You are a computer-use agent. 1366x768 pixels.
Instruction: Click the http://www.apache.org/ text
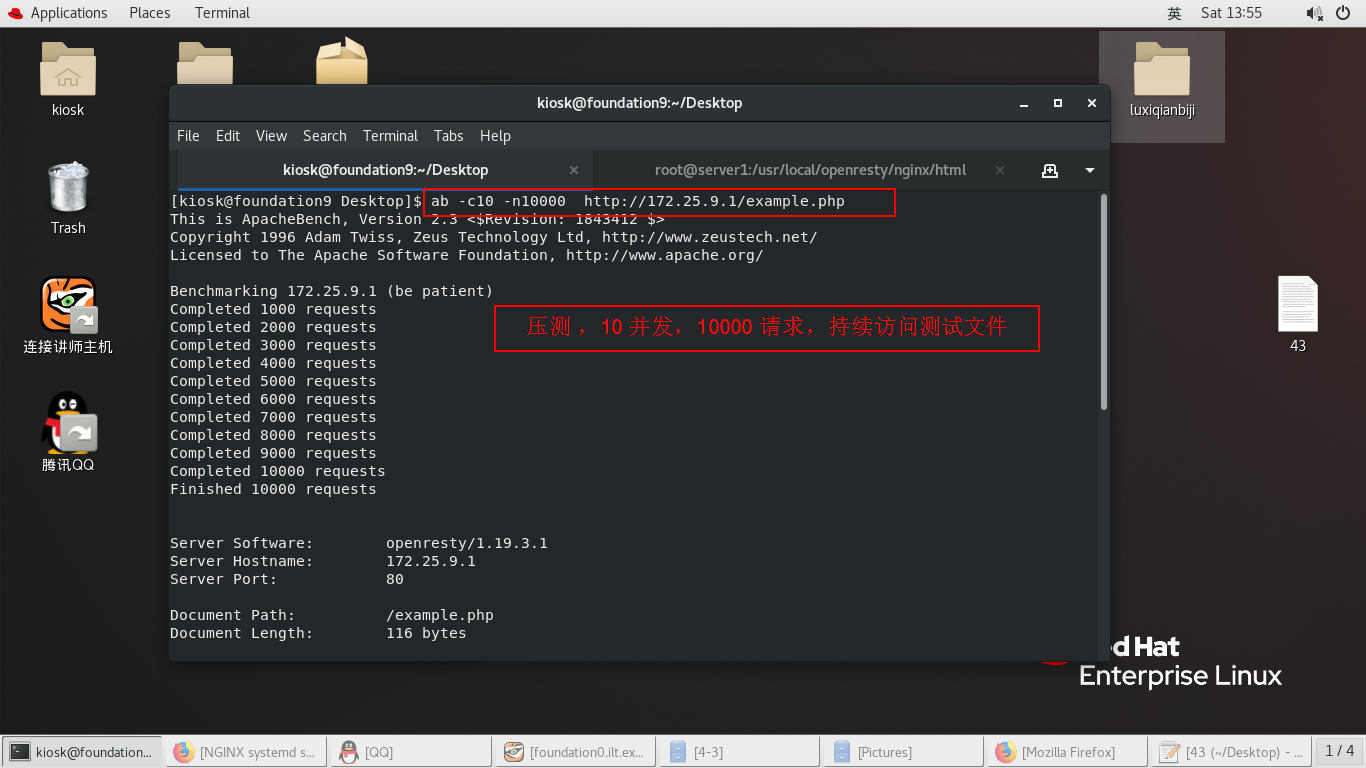(x=664, y=255)
